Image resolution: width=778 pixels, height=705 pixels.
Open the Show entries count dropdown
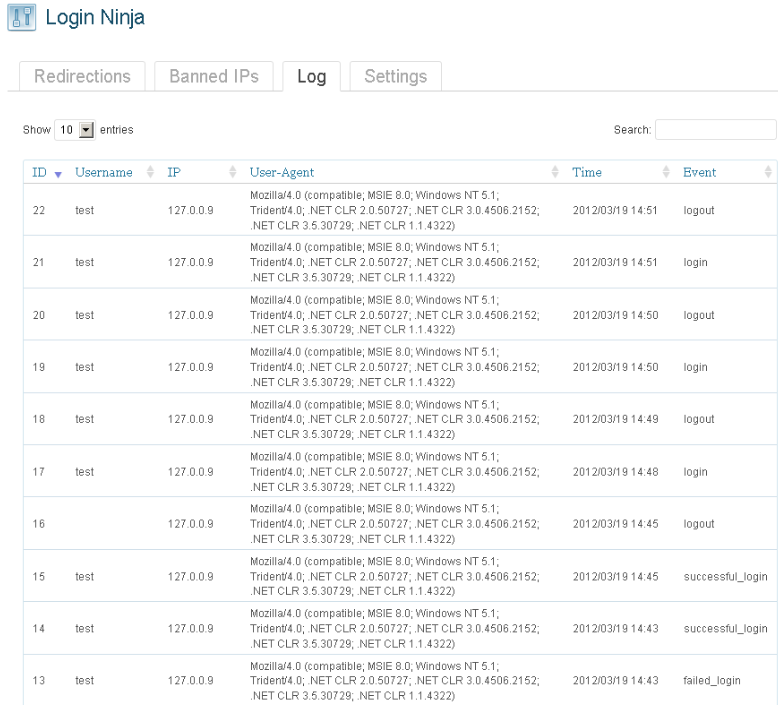point(74,130)
